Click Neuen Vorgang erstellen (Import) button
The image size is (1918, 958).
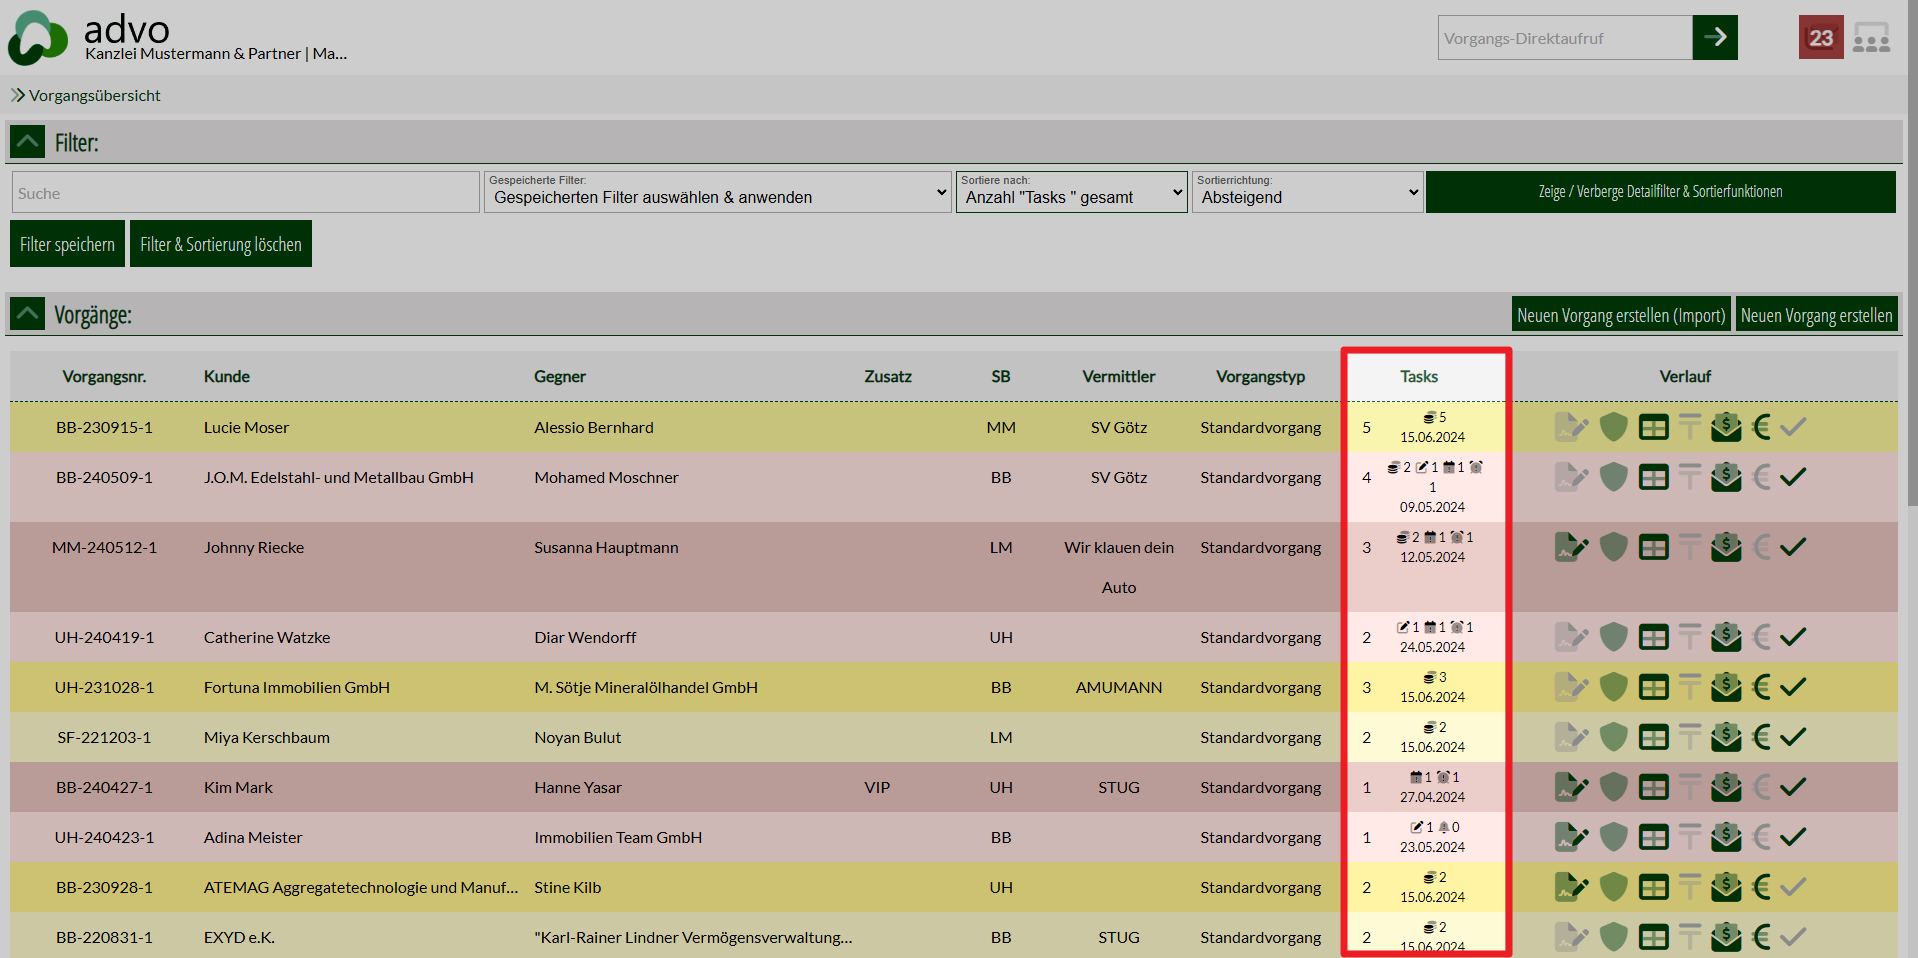[1621, 315]
